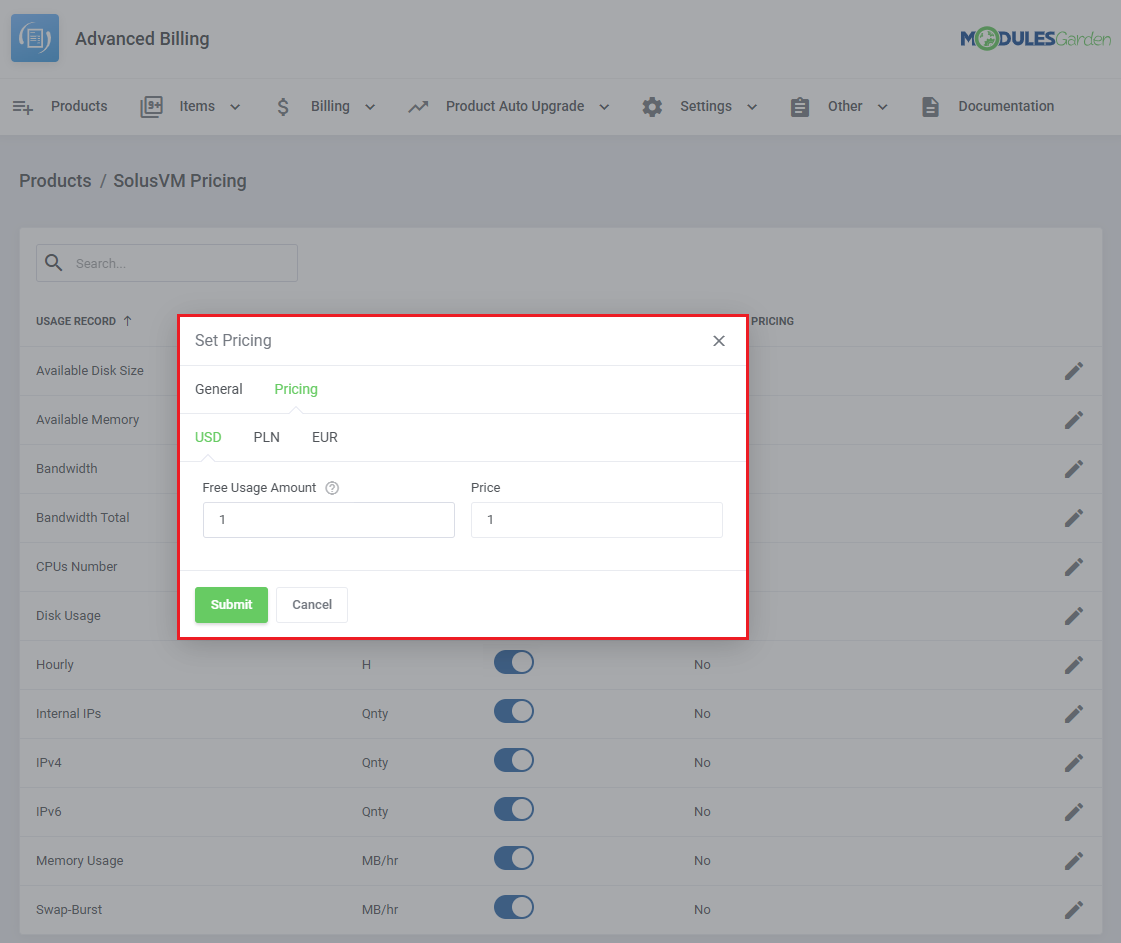Image resolution: width=1121 pixels, height=943 pixels.
Task: Edit the Internal IPs record
Action: [1074, 714]
